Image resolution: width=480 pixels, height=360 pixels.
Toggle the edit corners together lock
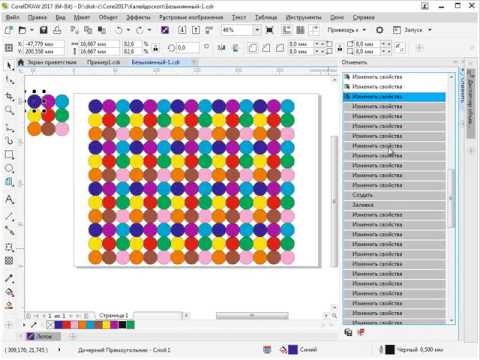[x=339, y=48]
